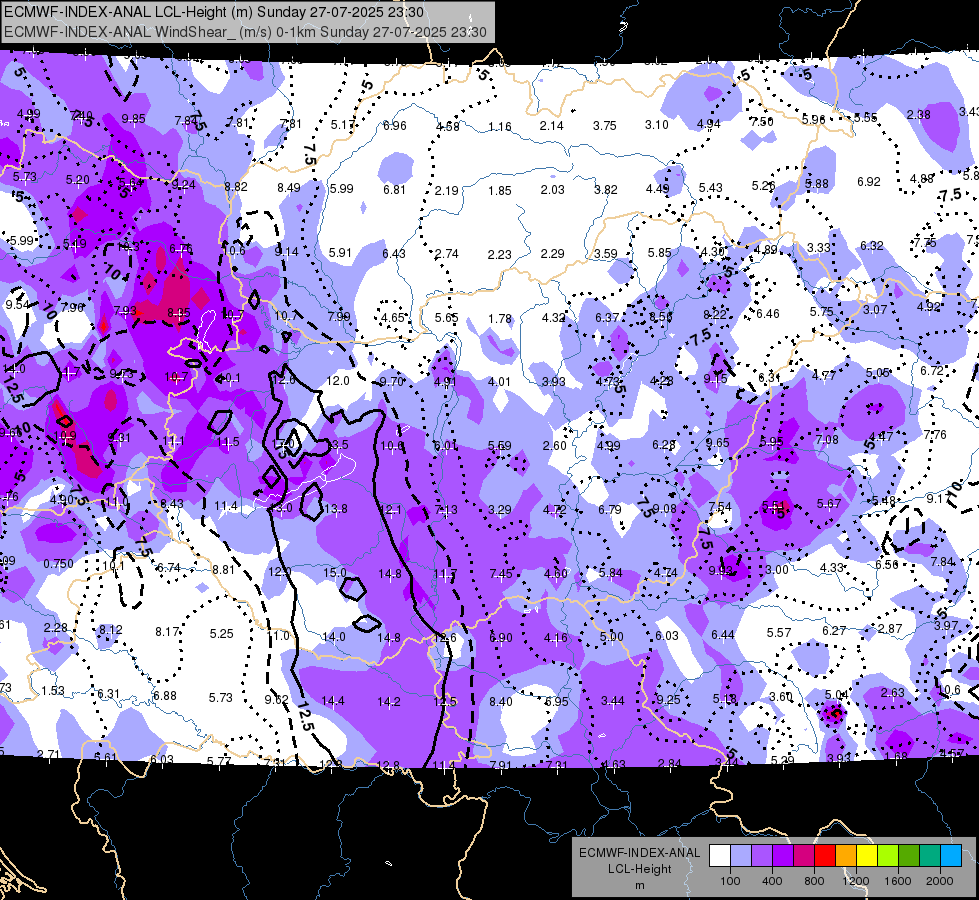The height and width of the screenshot is (900, 979).
Task: Select the teal legend swatch
Action: click(930, 856)
